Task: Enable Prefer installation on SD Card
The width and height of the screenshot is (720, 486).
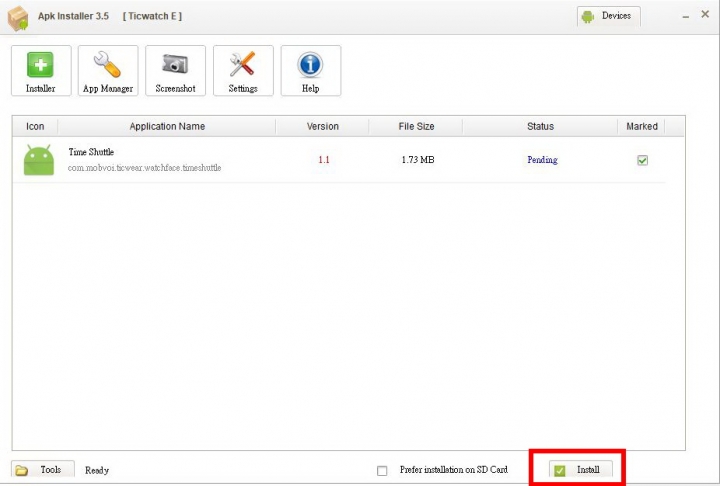Action: pyautogui.click(x=382, y=471)
